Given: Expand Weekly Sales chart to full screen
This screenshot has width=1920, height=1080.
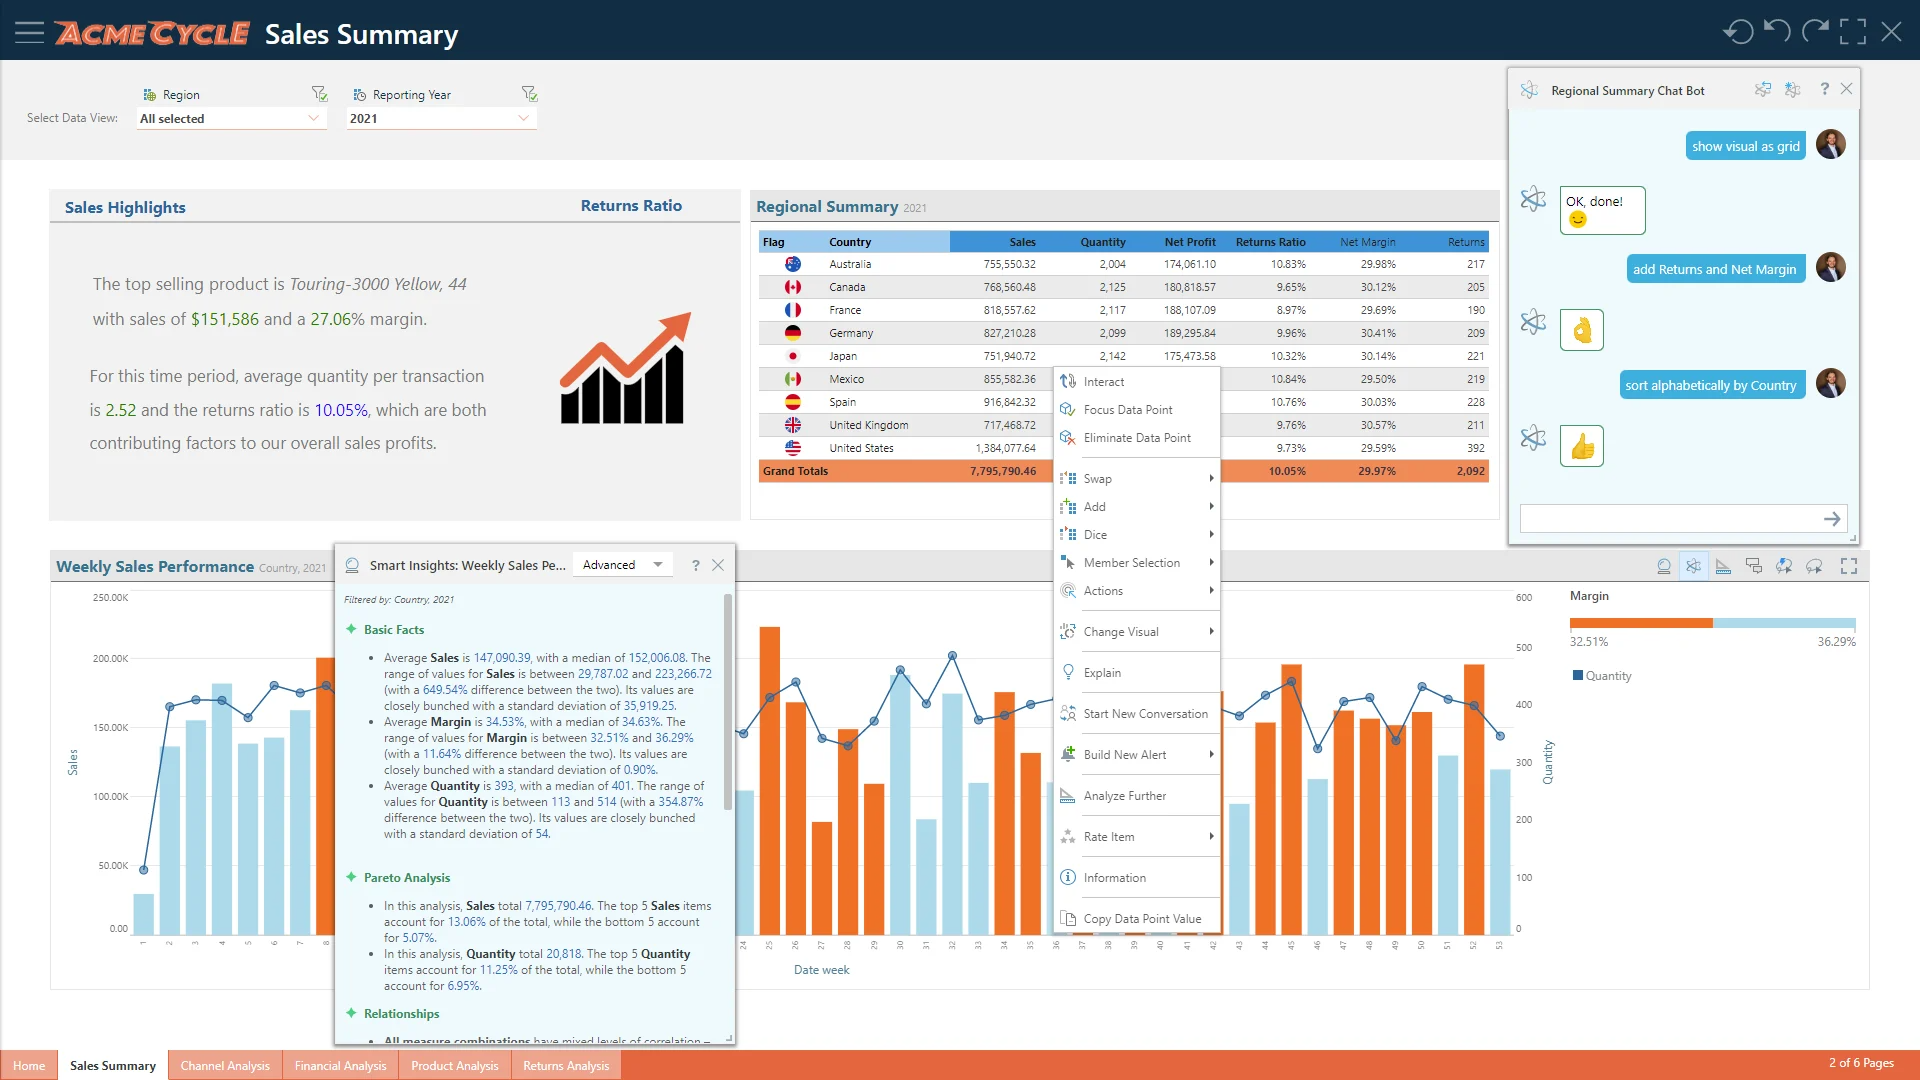Looking at the screenshot, I should point(1849,566).
